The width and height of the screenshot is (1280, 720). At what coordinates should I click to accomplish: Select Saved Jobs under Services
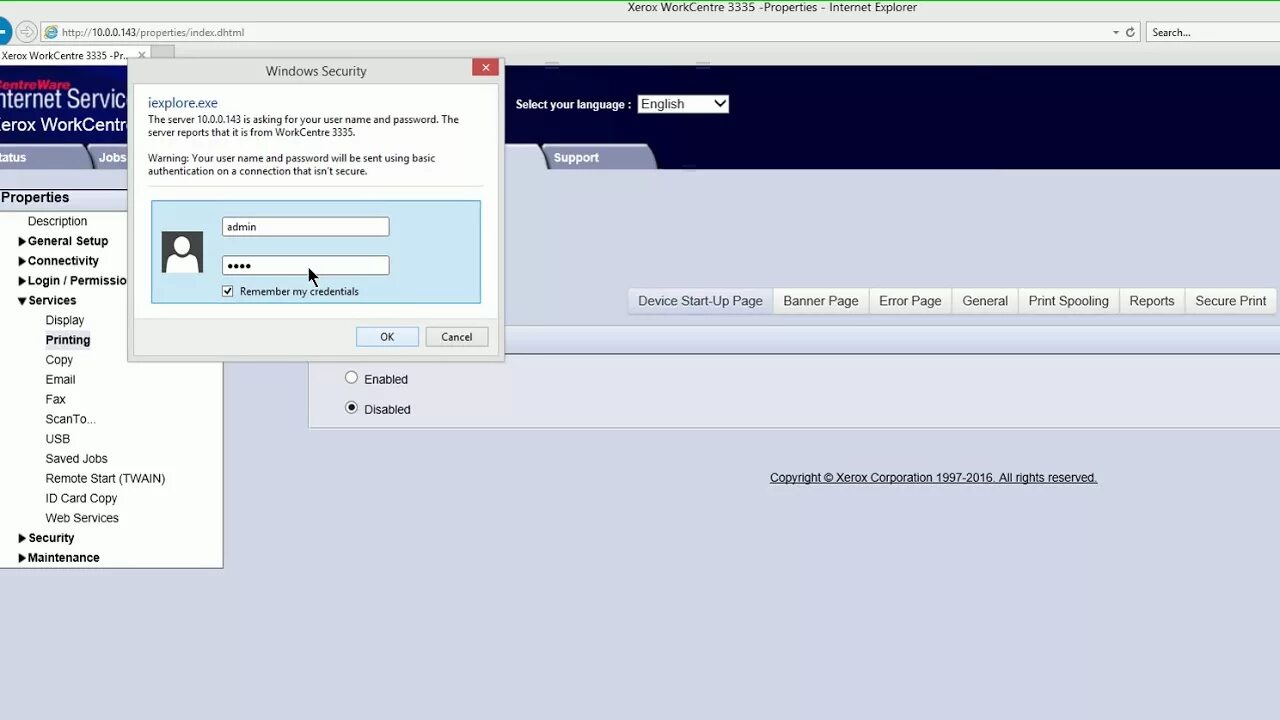click(76, 459)
